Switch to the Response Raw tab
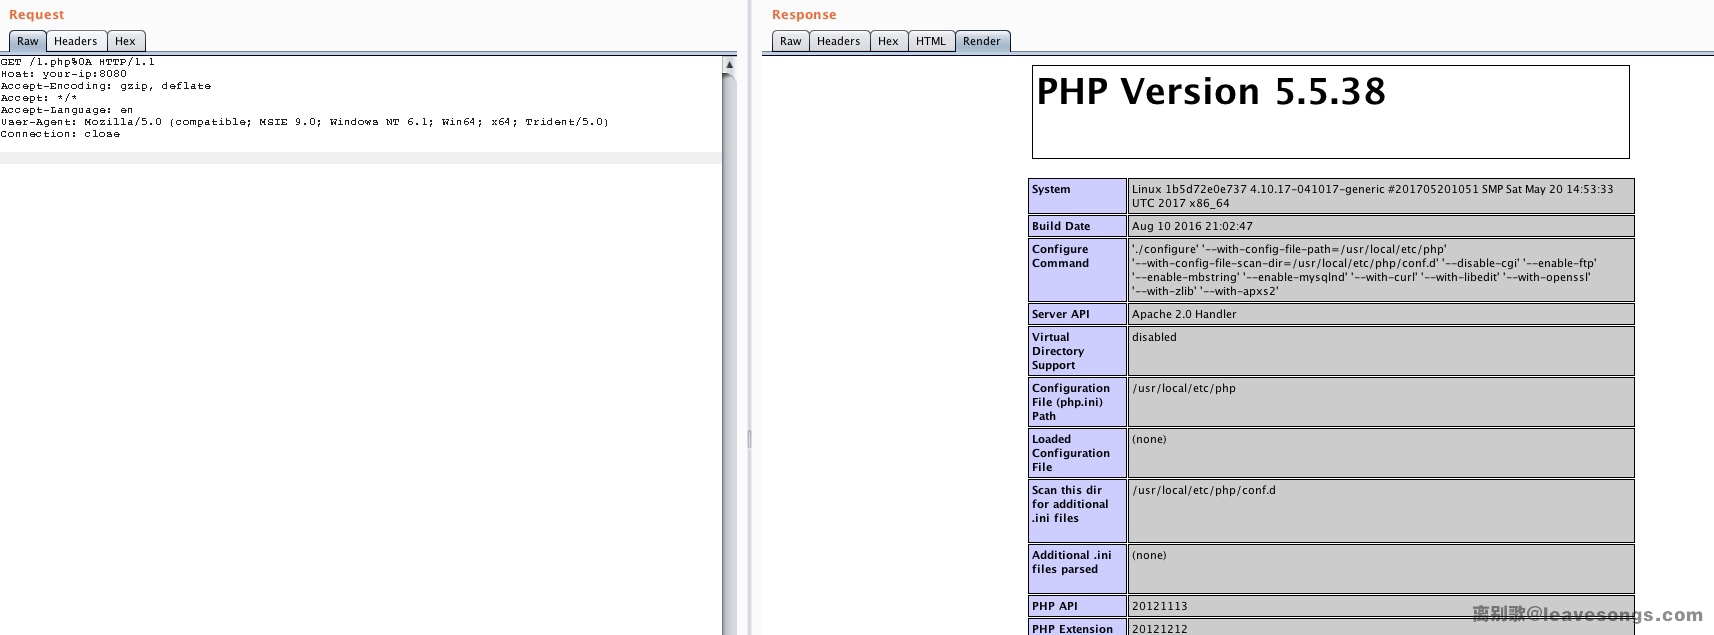 tap(790, 41)
